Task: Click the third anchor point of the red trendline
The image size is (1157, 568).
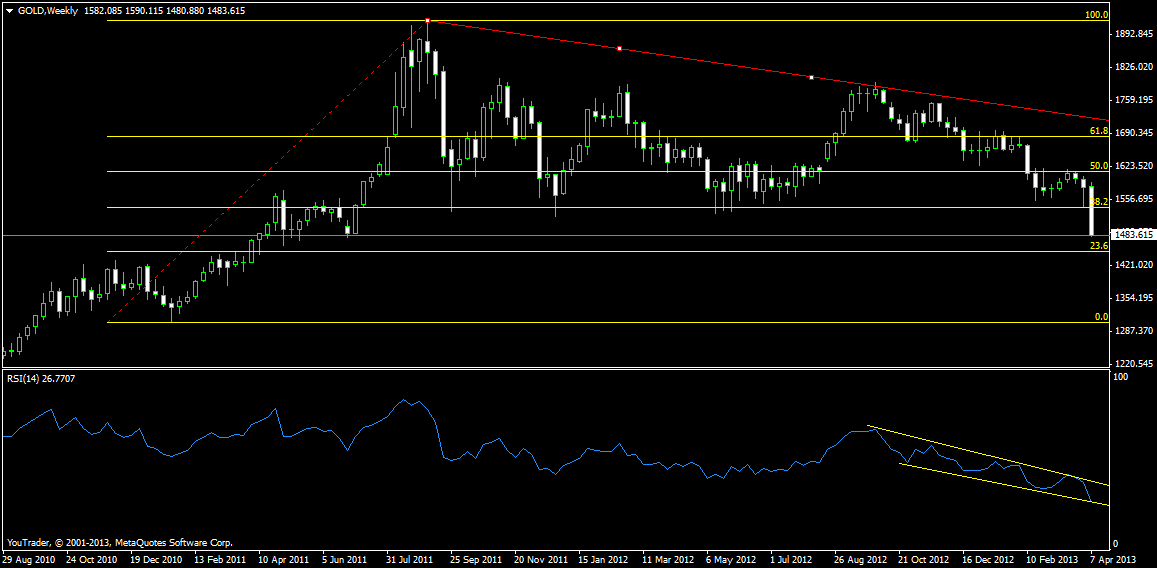Action: [x=811, y=77]
